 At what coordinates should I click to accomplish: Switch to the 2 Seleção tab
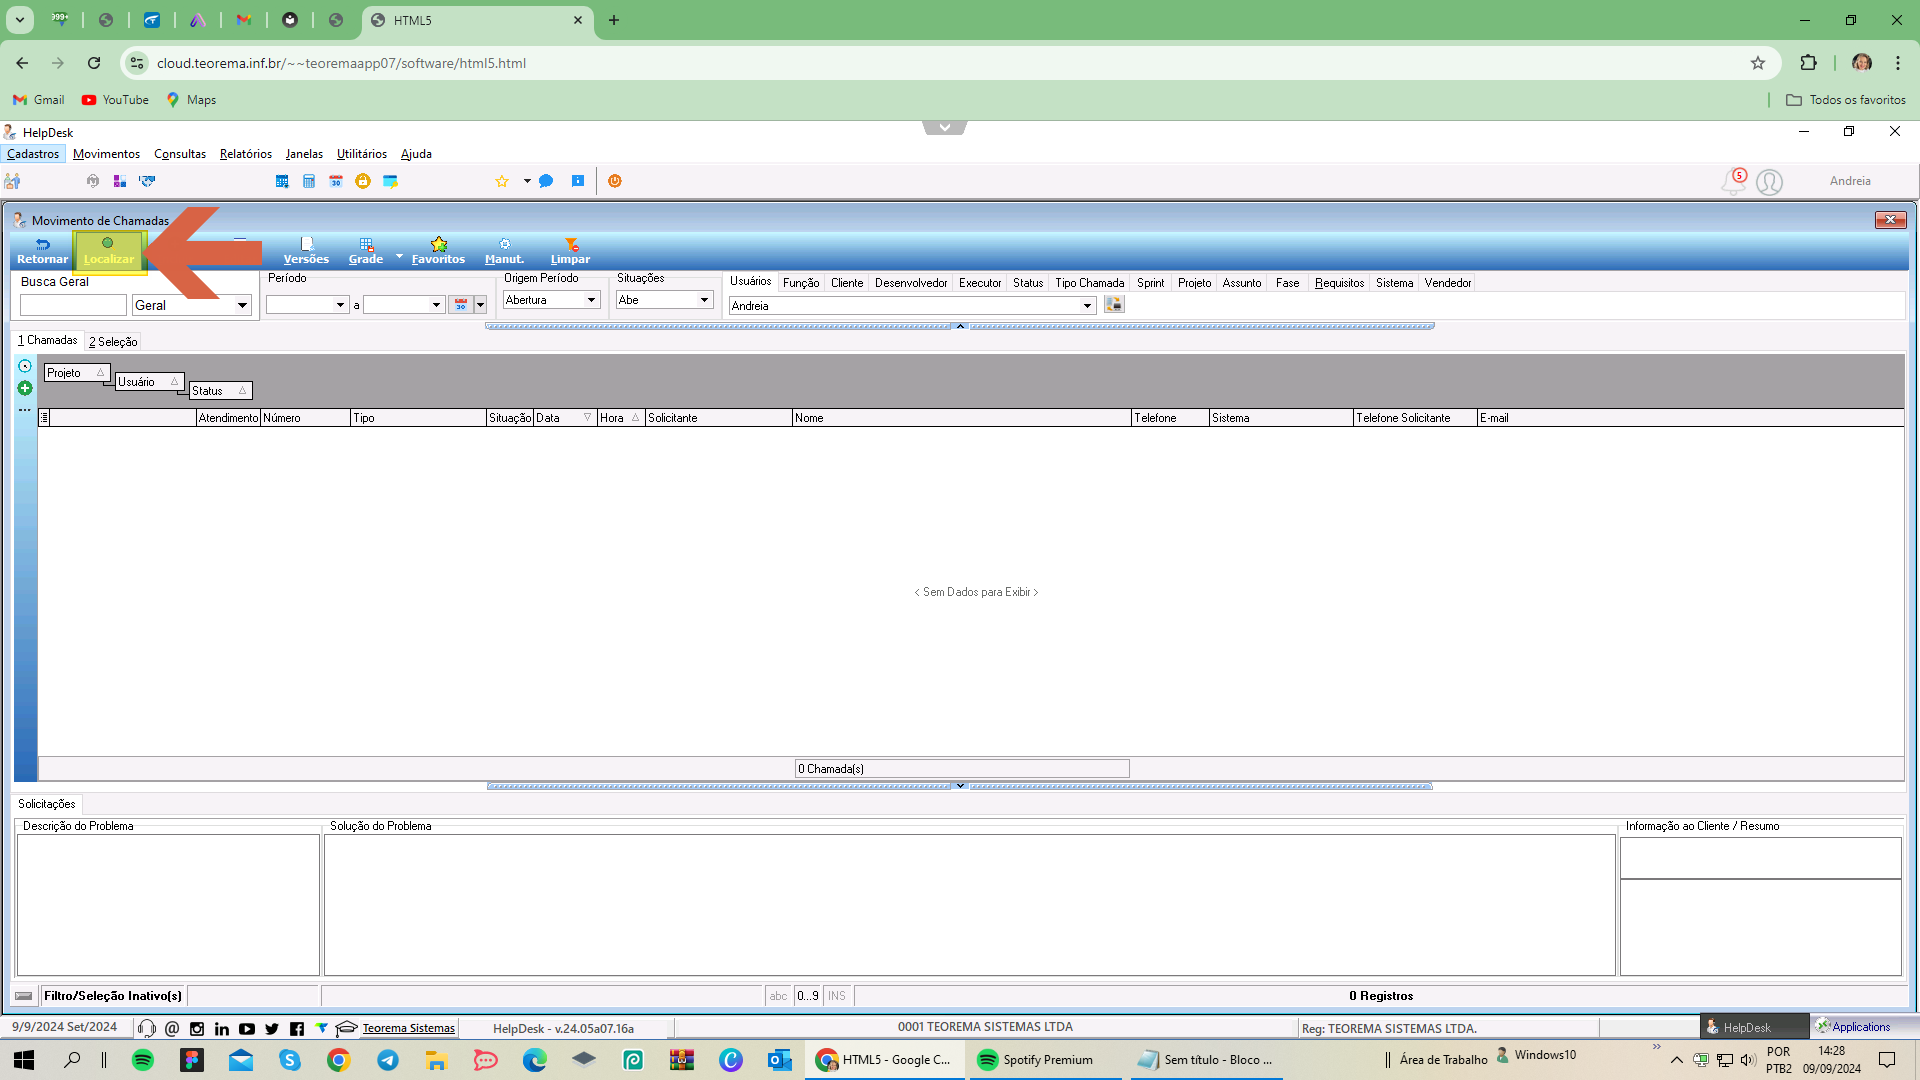tap(113, 342)
